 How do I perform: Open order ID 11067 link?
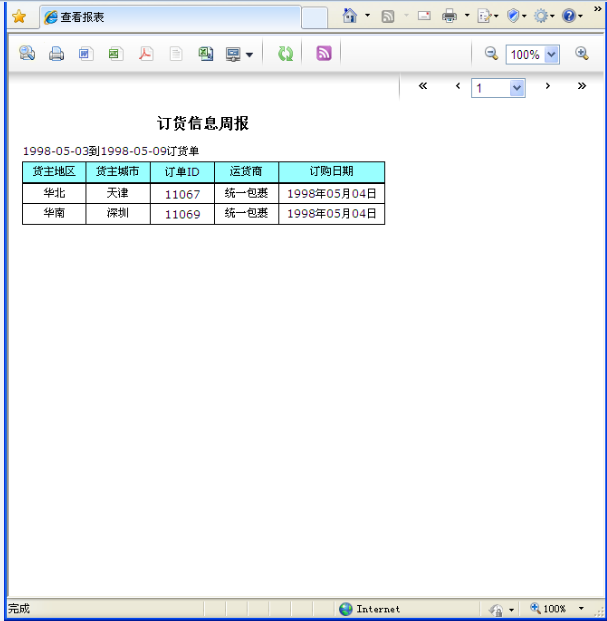tap(183, 194)
